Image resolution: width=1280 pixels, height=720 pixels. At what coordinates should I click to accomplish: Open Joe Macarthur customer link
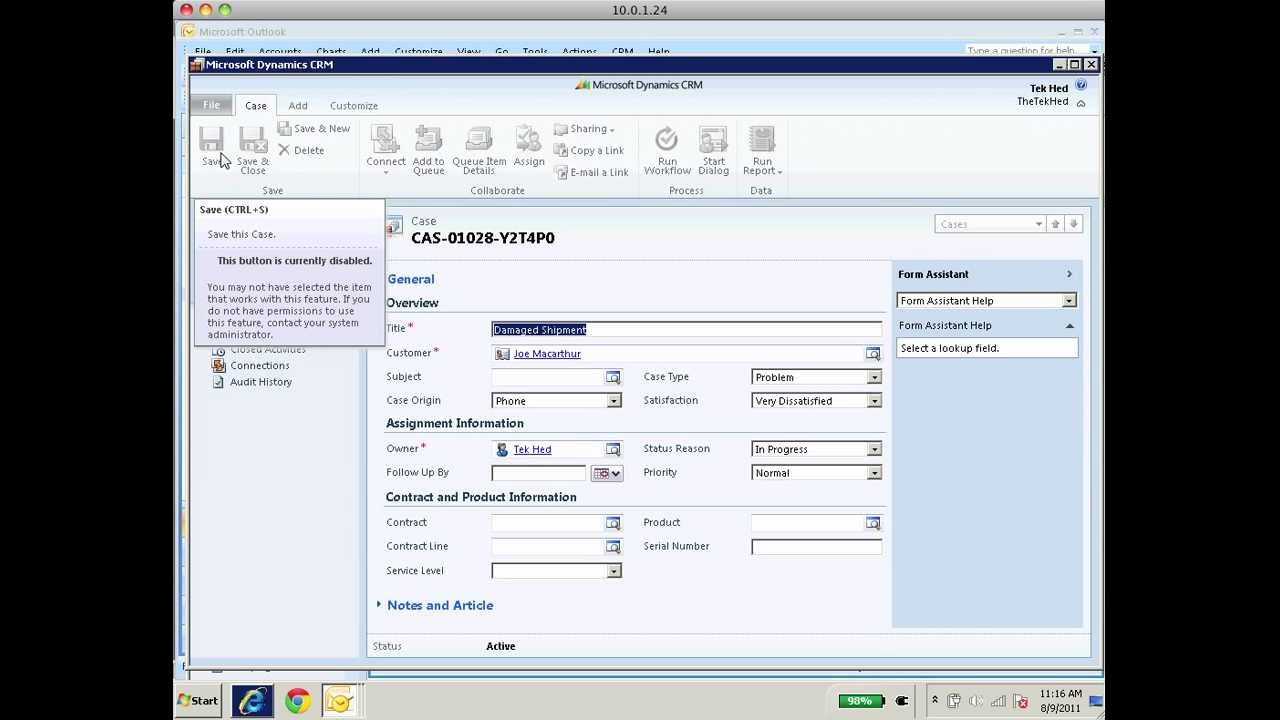point(547,354)
